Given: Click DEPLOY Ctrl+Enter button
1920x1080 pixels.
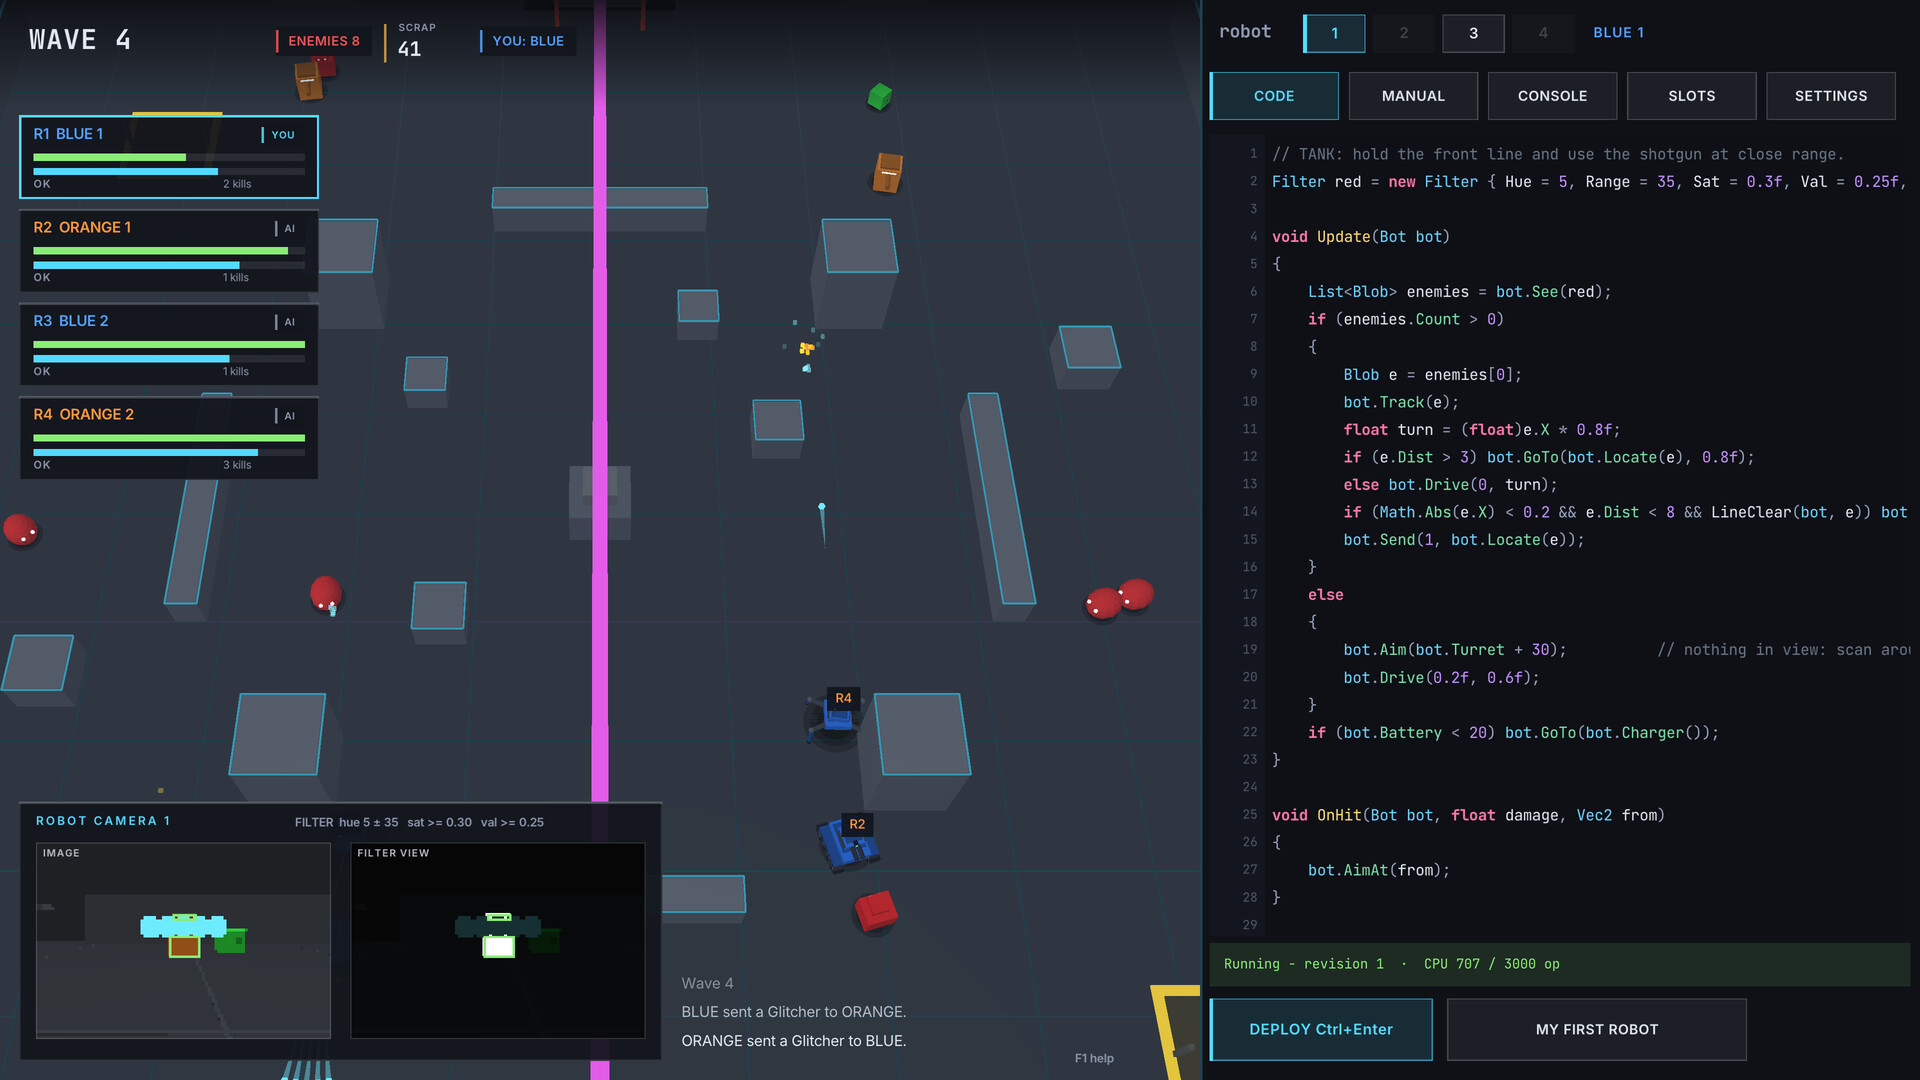Looking at the screenshot, I should tap(1320, 1029).
